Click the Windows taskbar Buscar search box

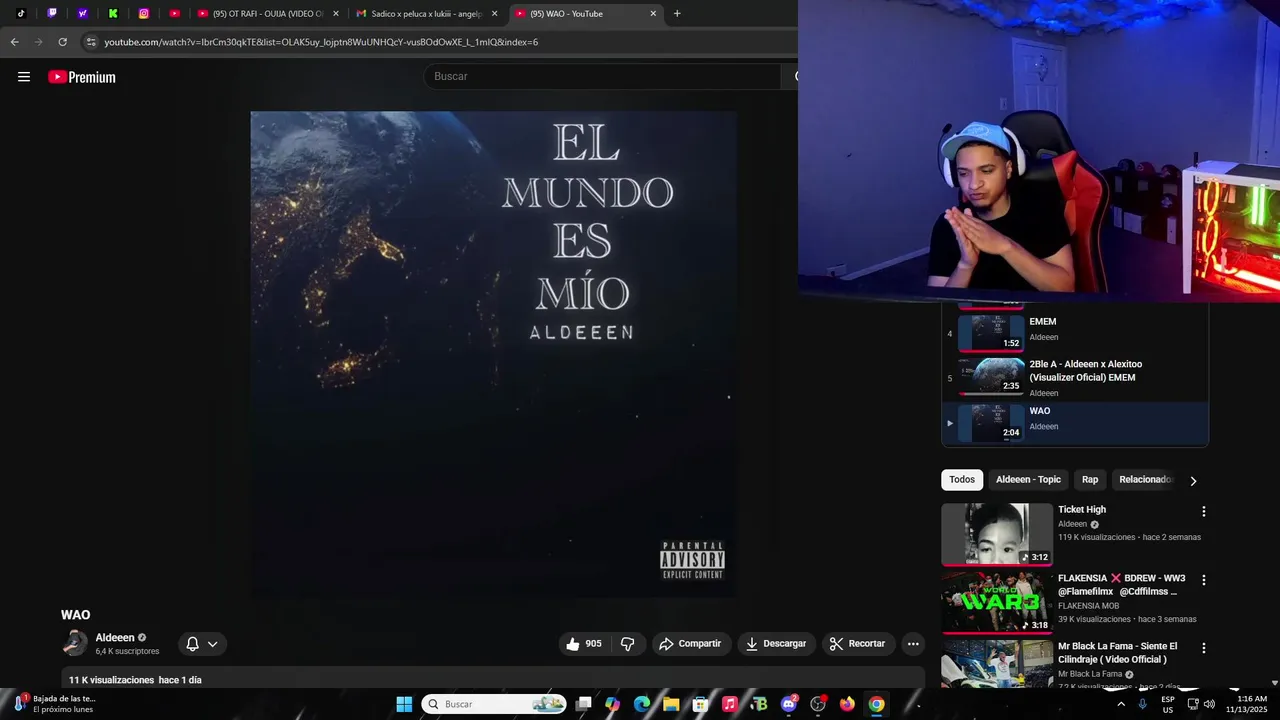(494, 704)
